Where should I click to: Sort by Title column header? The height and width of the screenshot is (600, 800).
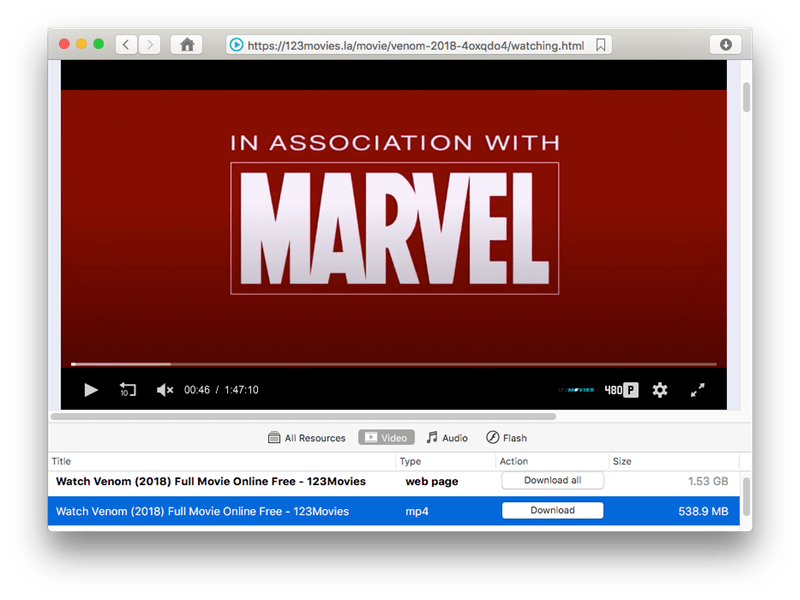221,461
